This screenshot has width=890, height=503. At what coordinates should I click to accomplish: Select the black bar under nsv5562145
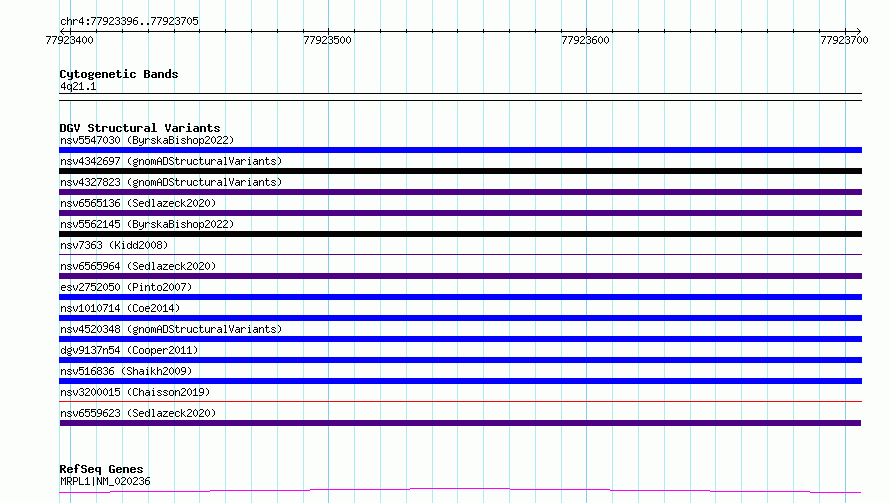[x=460, y=234]
